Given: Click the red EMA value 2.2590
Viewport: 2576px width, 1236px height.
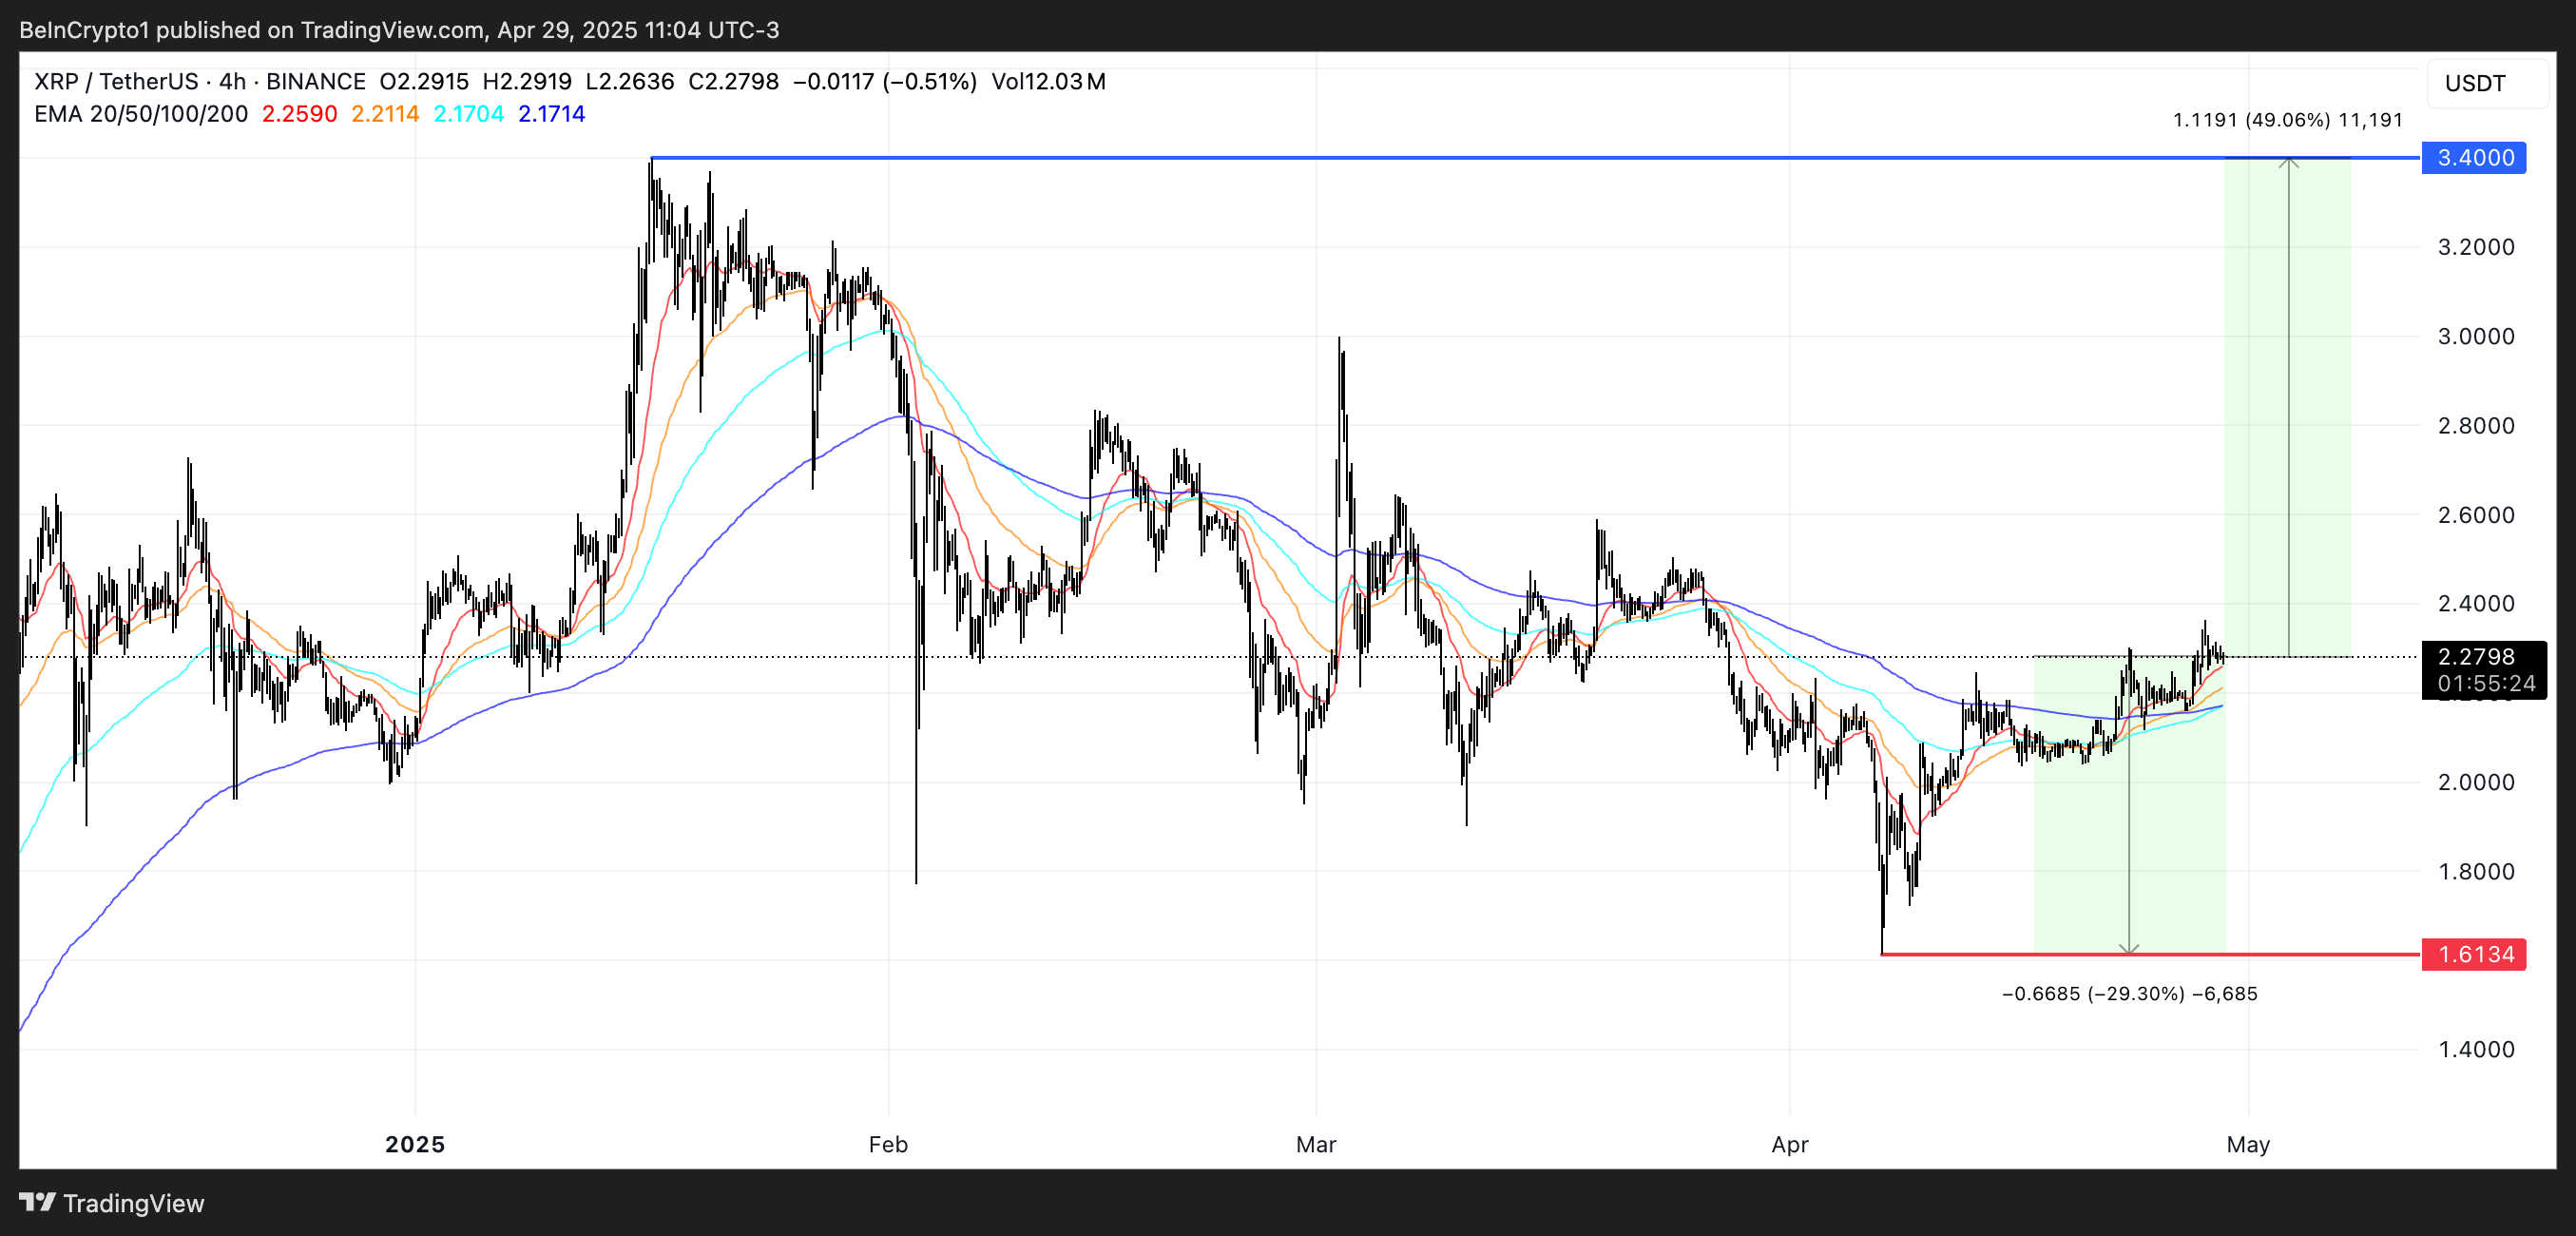Looking at the screenshot, I should click(x=299, y=114).
